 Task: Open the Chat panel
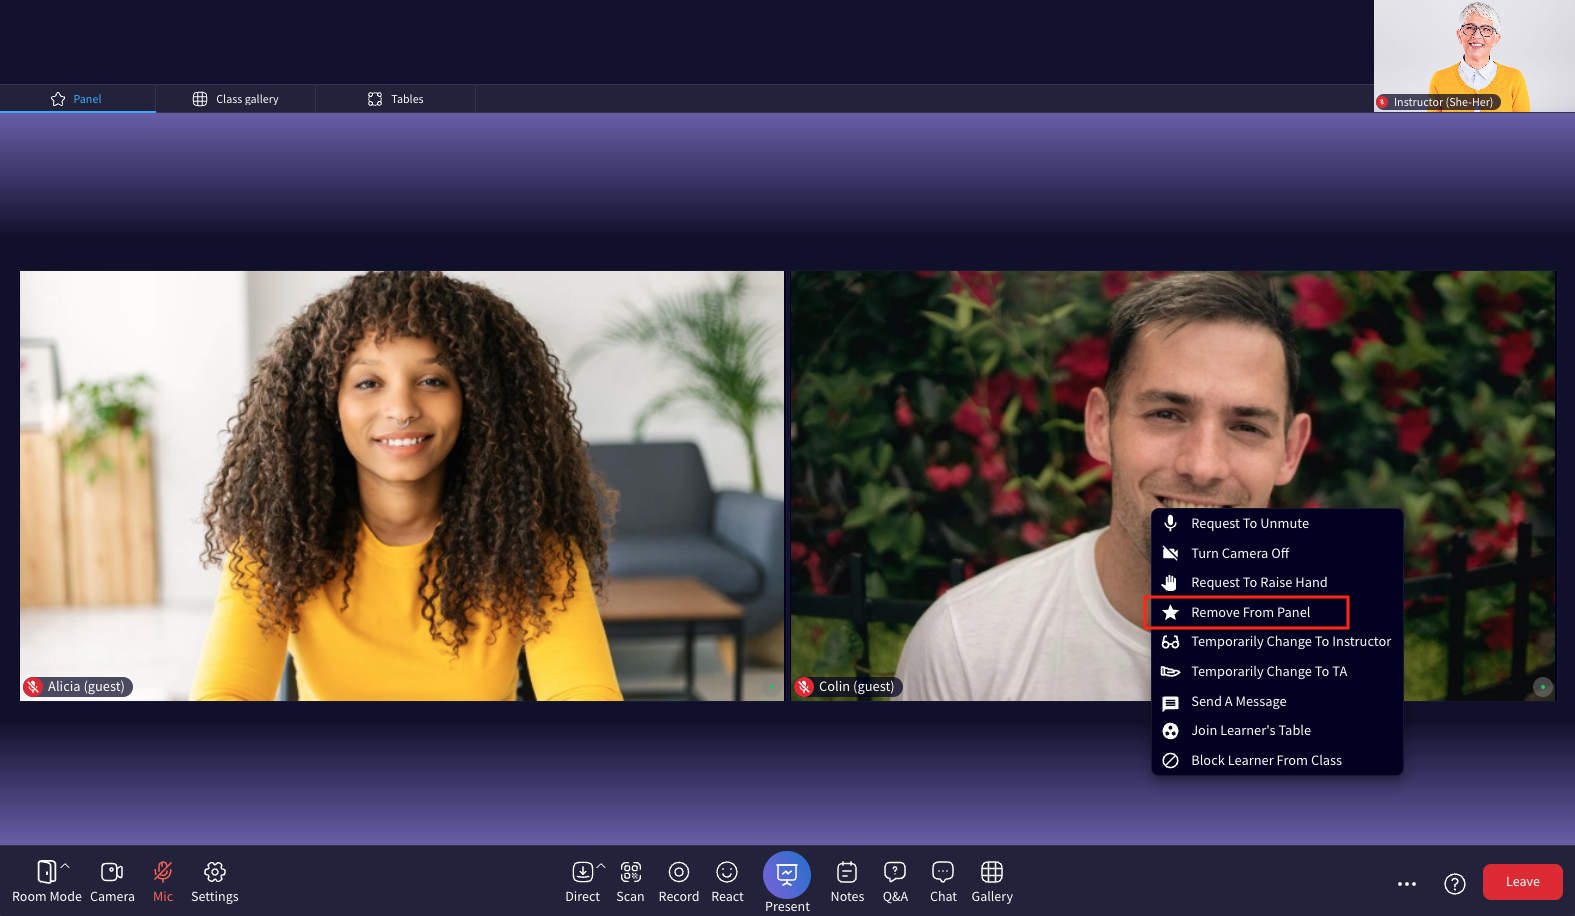pos(943,881)
